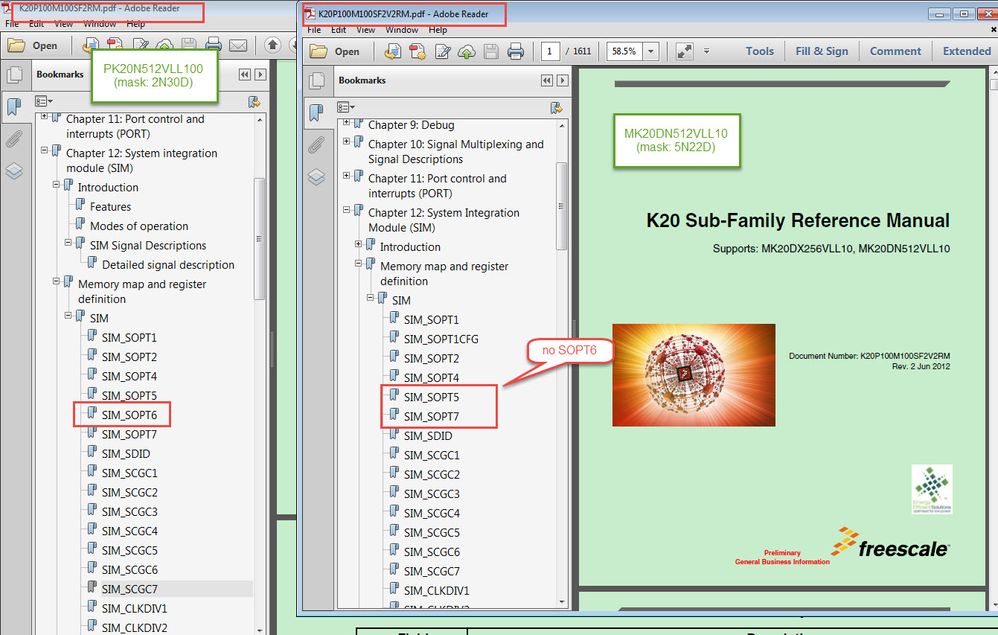Collapse the Bookmarks pane in right window

(x=547, y=80)
